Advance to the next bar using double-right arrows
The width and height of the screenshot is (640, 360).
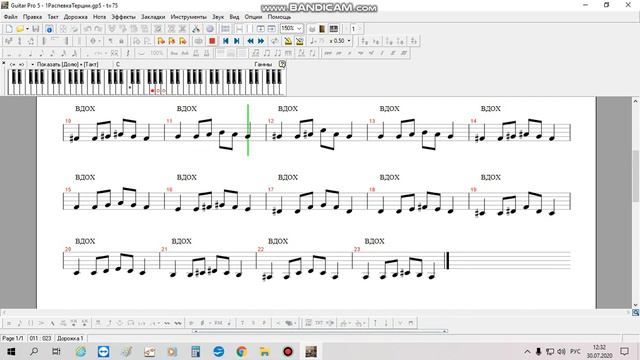(x=261, y=41)
